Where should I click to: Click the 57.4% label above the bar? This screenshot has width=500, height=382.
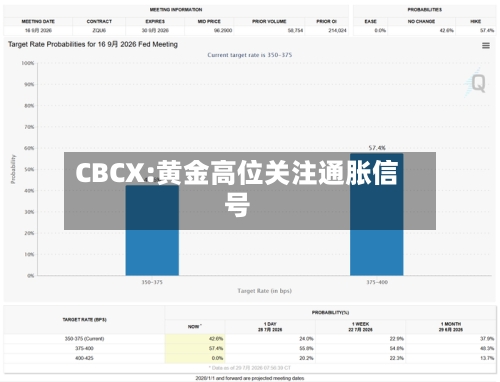coord(377,148)
